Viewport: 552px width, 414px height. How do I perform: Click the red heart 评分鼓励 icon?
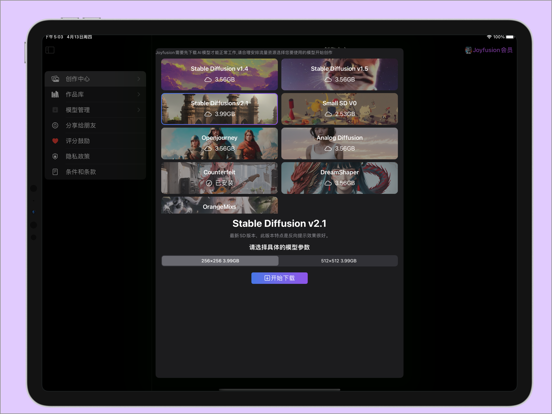click(55, 141)
